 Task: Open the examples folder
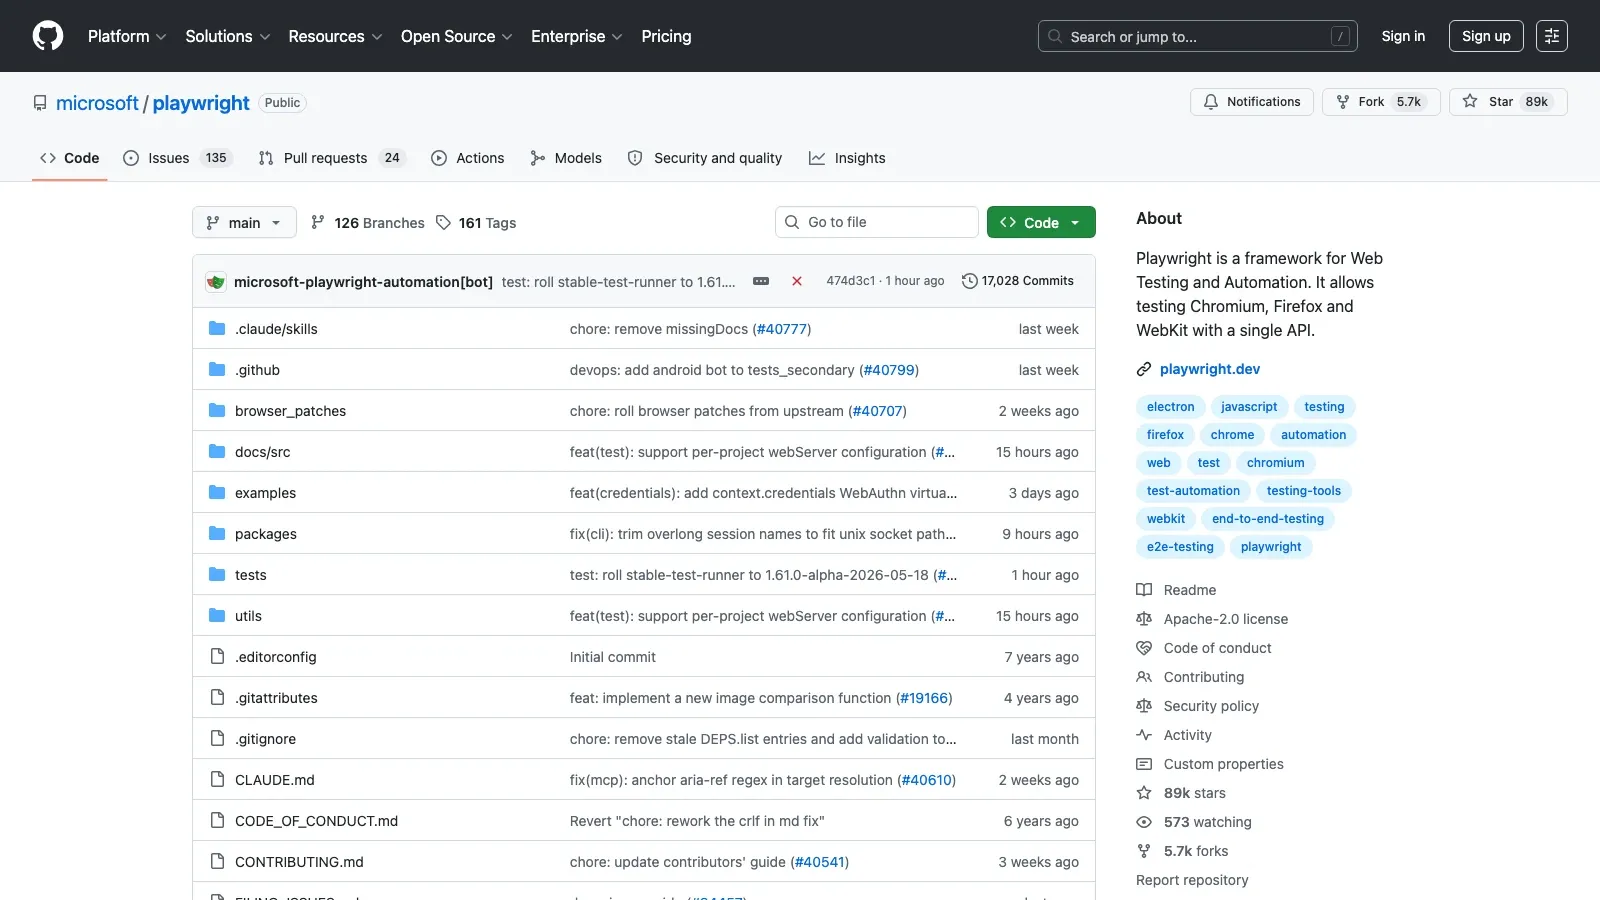pos(265,493)
